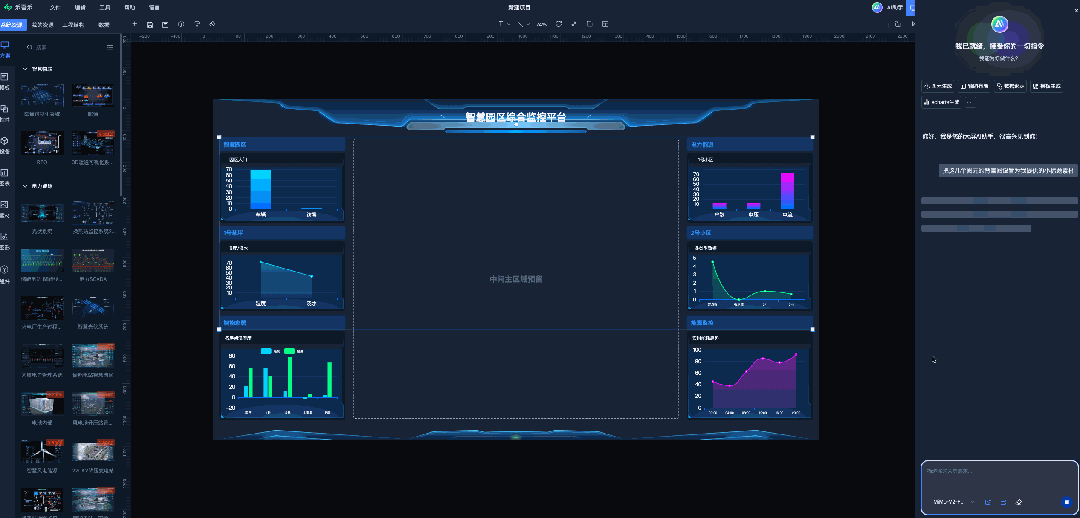1080x518 pixels.
Task: Open the chart icon in left sidebar
Action: [5, 173]
